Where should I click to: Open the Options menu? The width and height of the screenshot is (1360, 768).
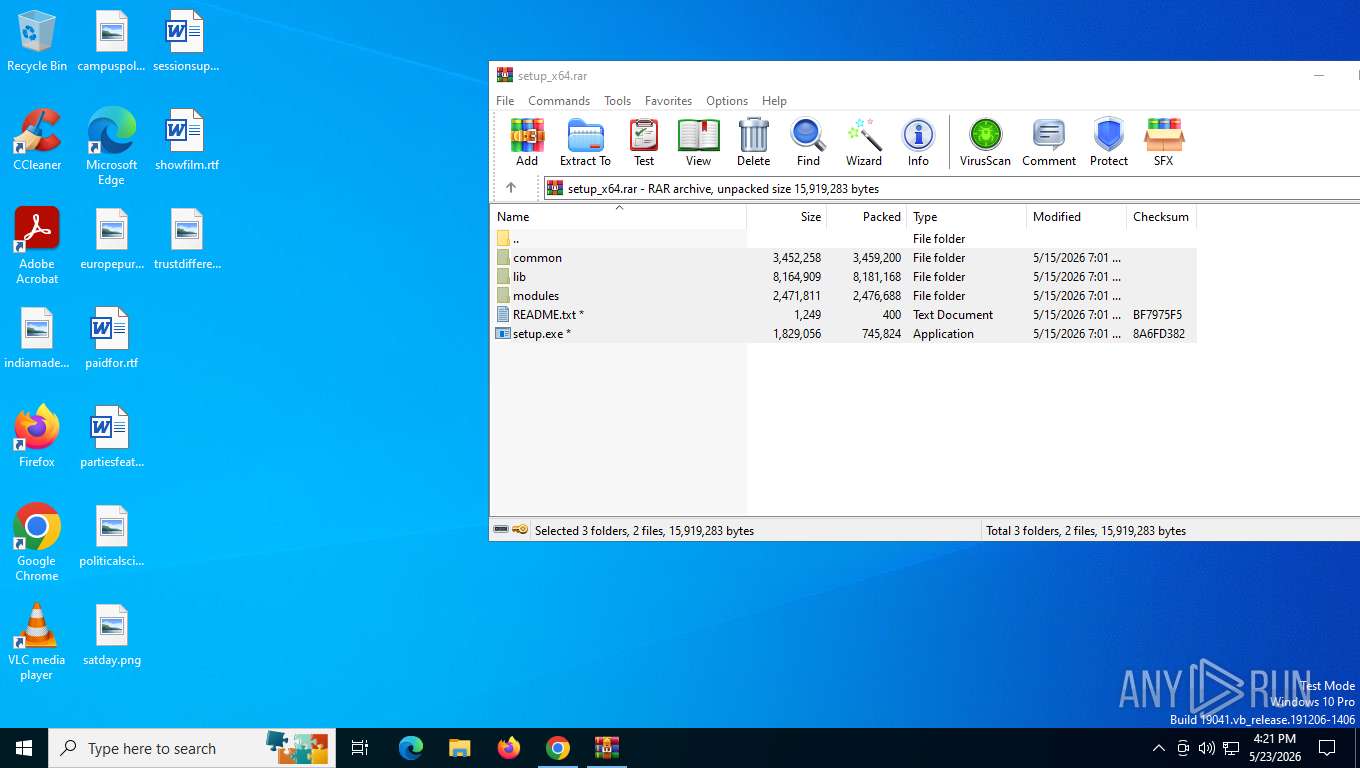(x=727, y=101)
